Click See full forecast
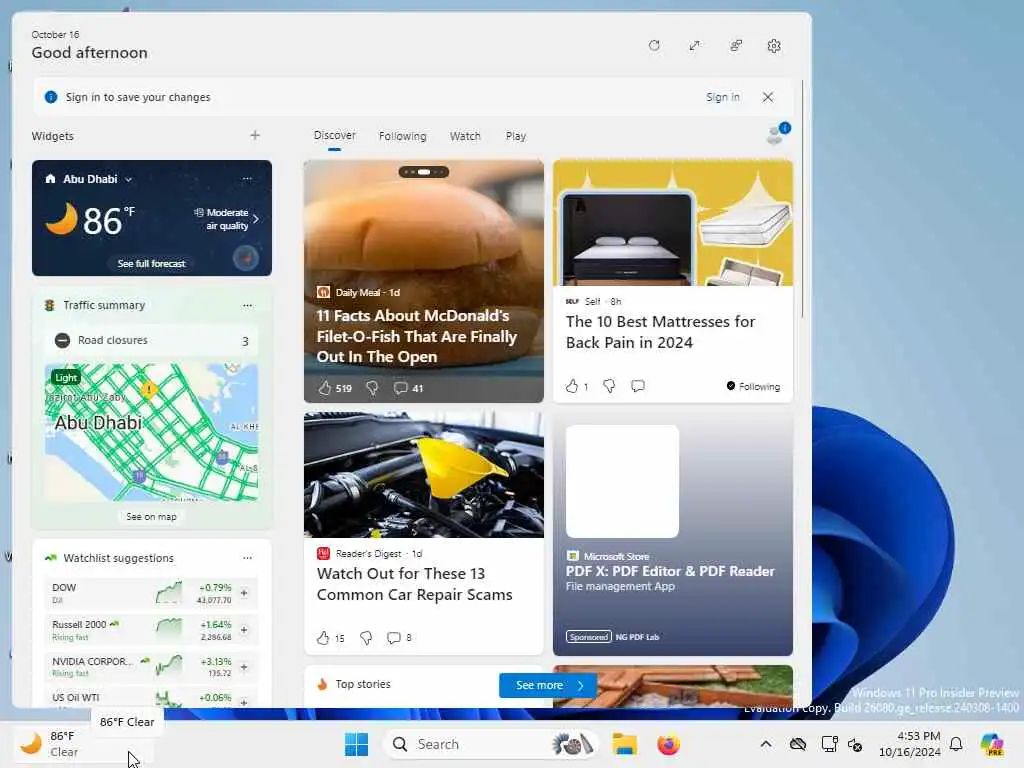Image resolution: width=1024 pixels, height=768 pixels. pyautogui.click(x=151, y=263)
